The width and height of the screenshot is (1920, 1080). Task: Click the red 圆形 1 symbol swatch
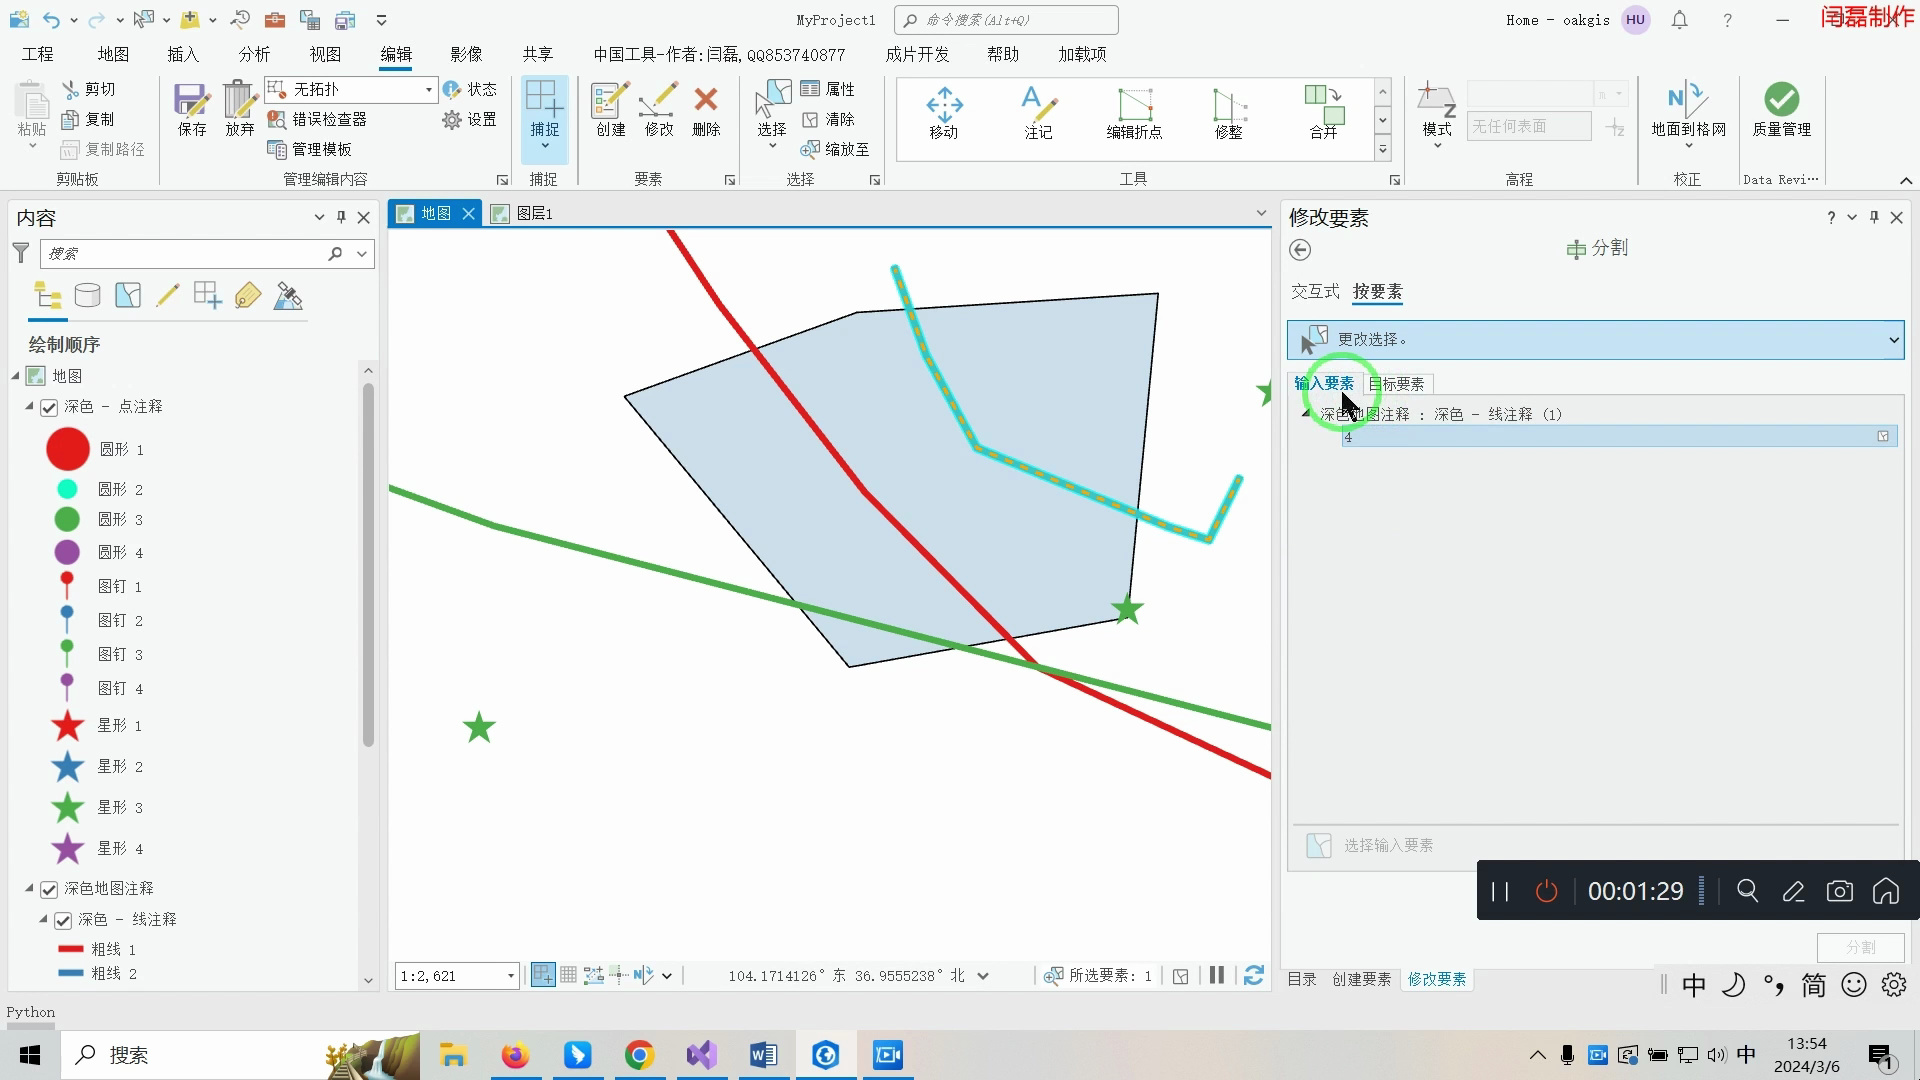point(67,449)
